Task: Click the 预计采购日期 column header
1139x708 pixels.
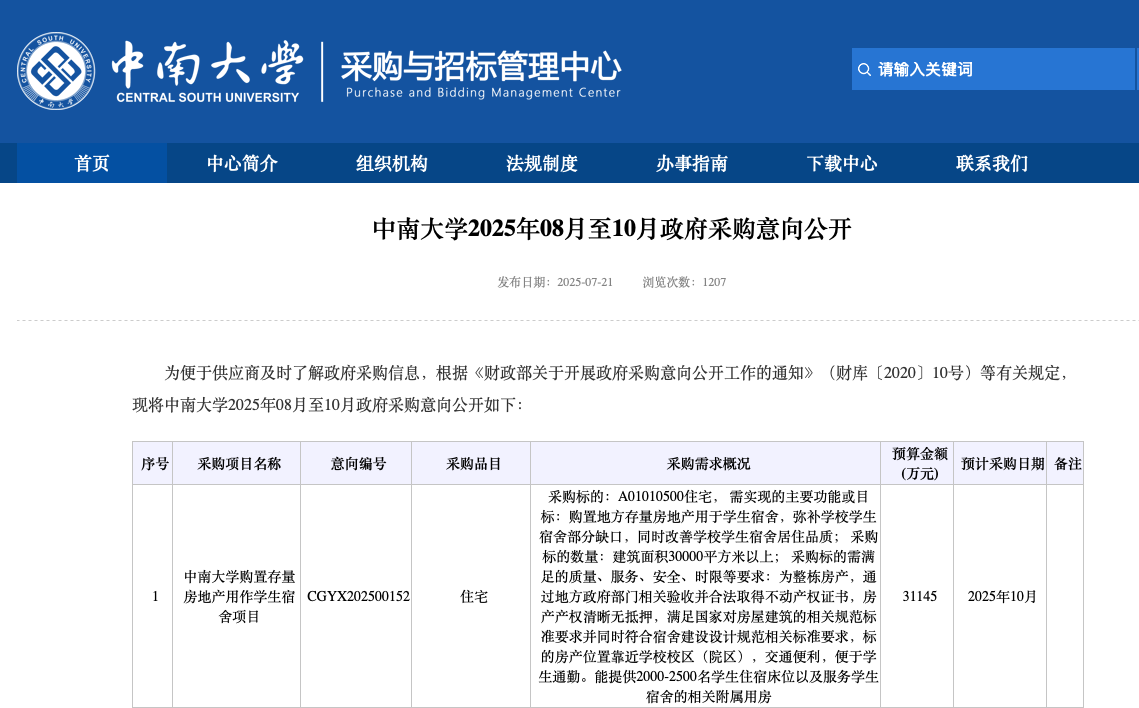Action: click(x=1002, y=463)
